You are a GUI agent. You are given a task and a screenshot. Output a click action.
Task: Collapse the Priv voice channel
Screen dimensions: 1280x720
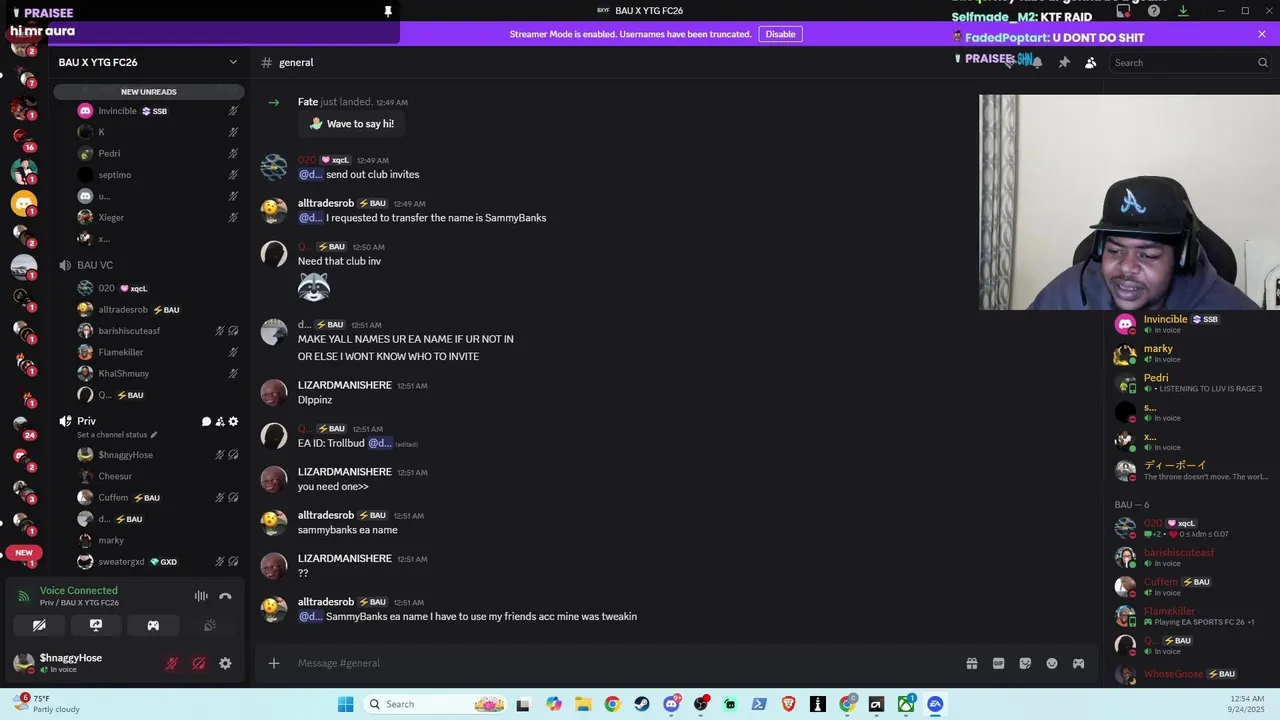[87, 421]
